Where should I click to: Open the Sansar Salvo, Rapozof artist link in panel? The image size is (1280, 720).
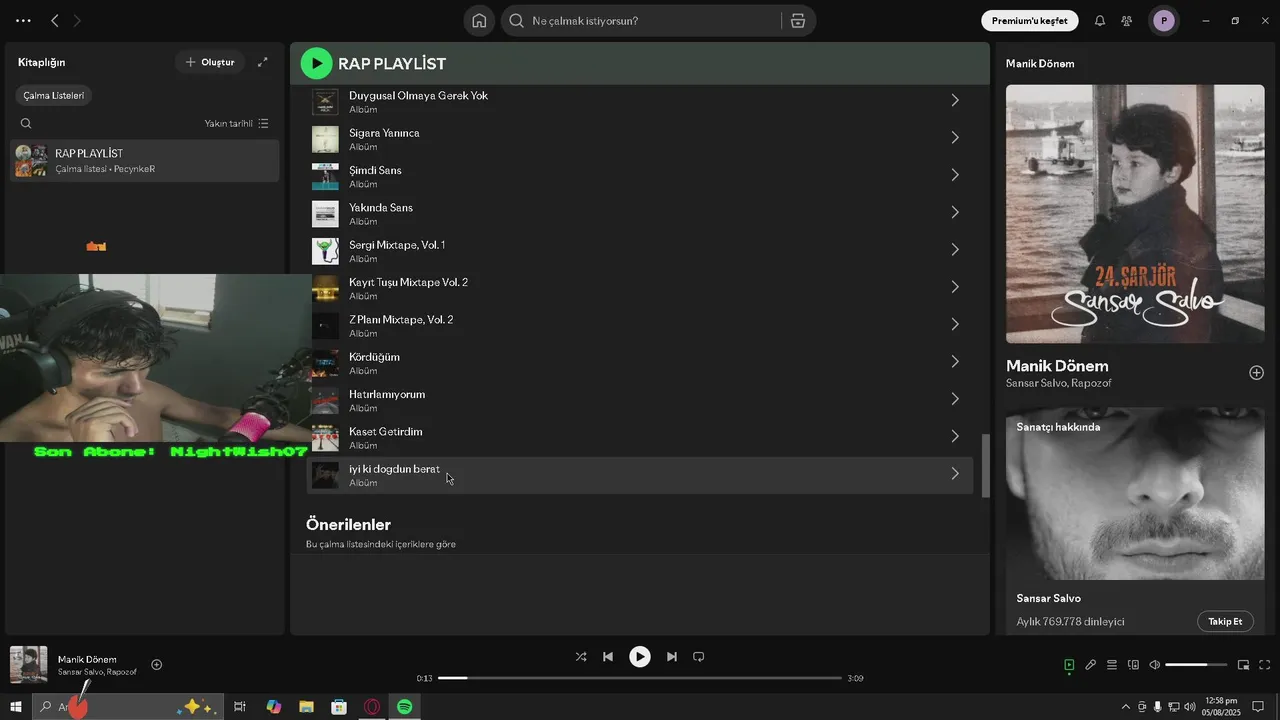[1058, 383]
